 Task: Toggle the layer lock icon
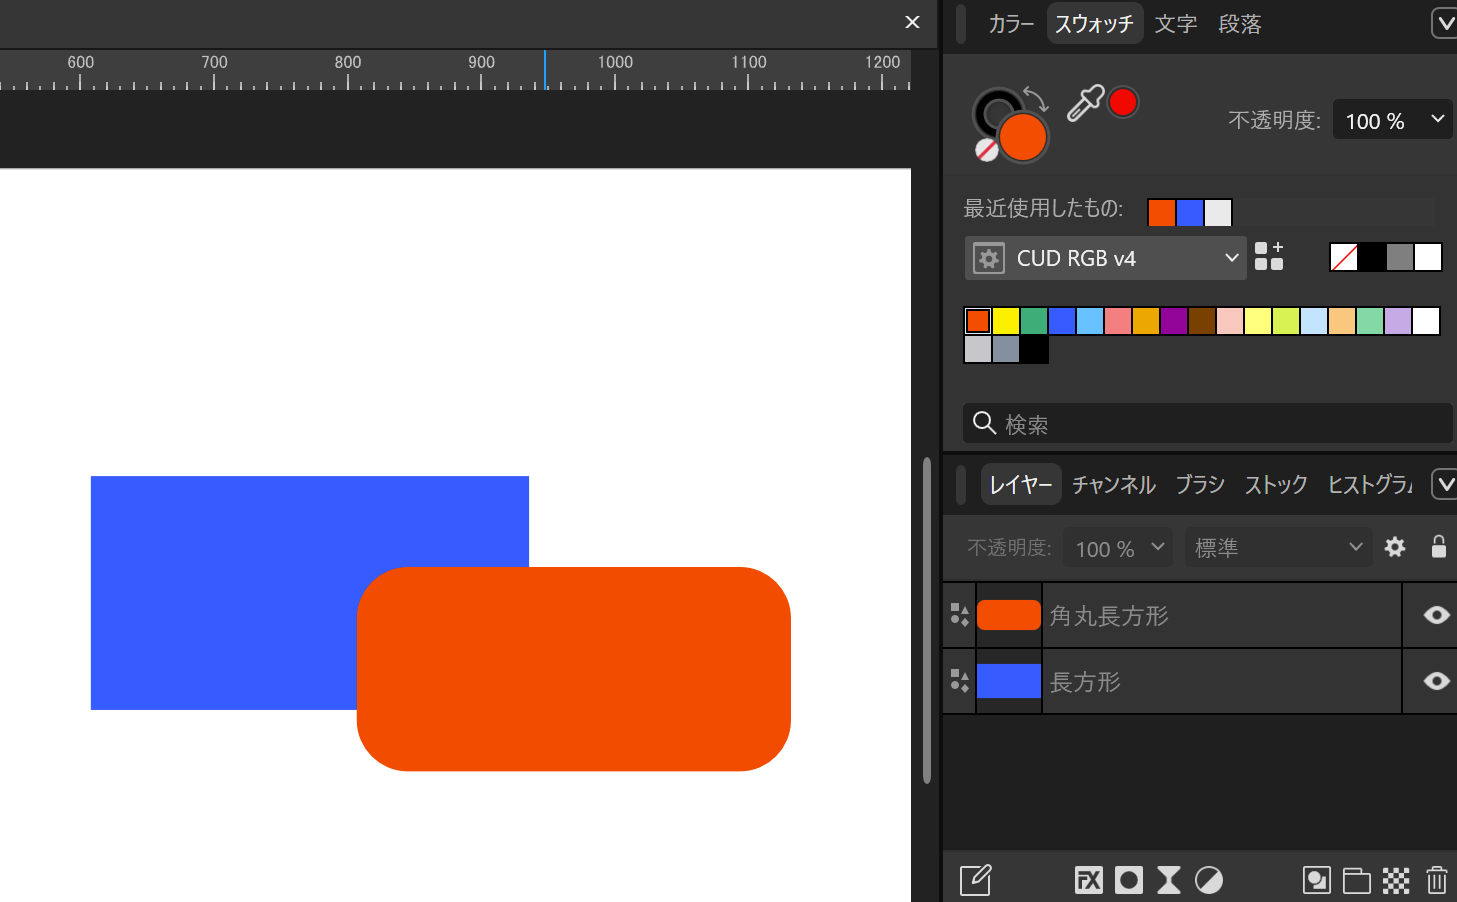[1439, 546]
